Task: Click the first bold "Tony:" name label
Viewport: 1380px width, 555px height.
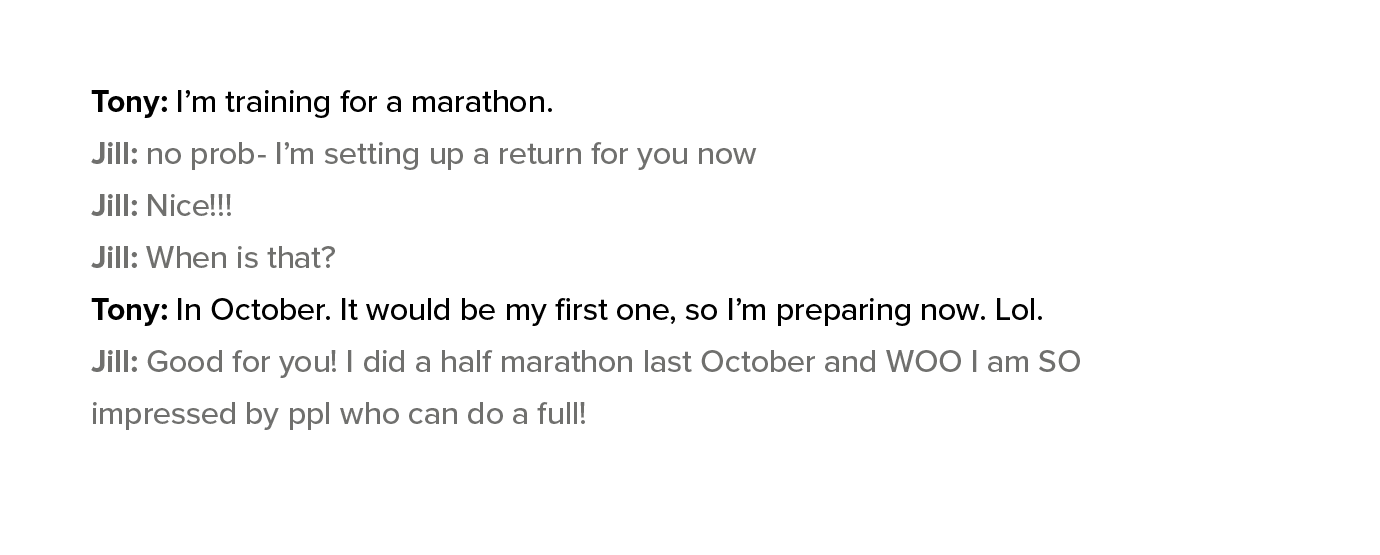Action: (130, 103)
